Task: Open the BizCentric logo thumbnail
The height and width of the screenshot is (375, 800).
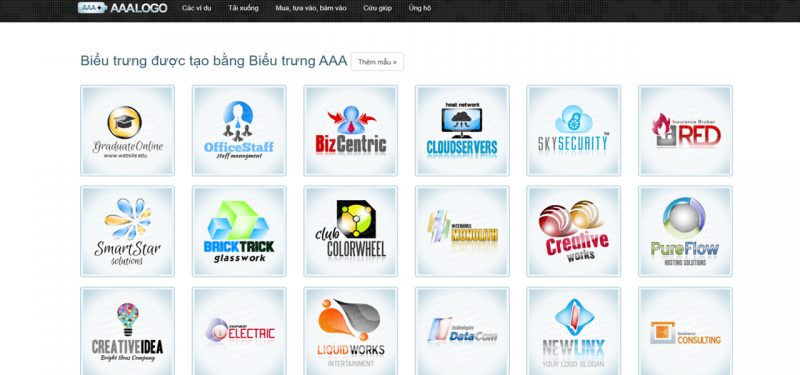Action: [351, 131]
